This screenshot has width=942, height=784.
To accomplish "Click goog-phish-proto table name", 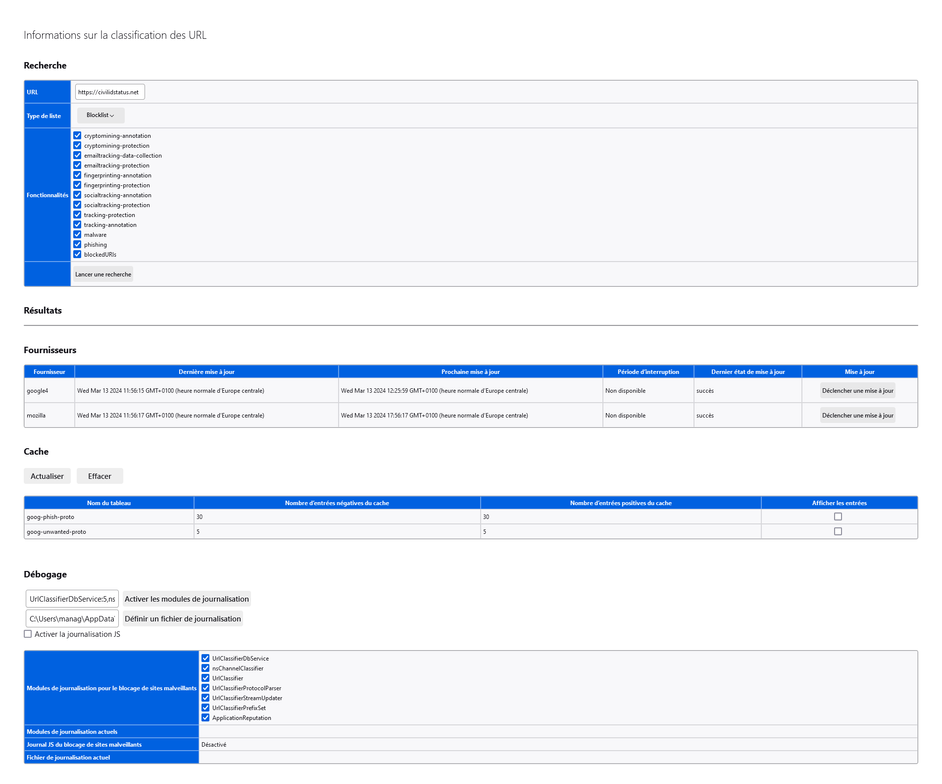I will click(x=109, y=517).
